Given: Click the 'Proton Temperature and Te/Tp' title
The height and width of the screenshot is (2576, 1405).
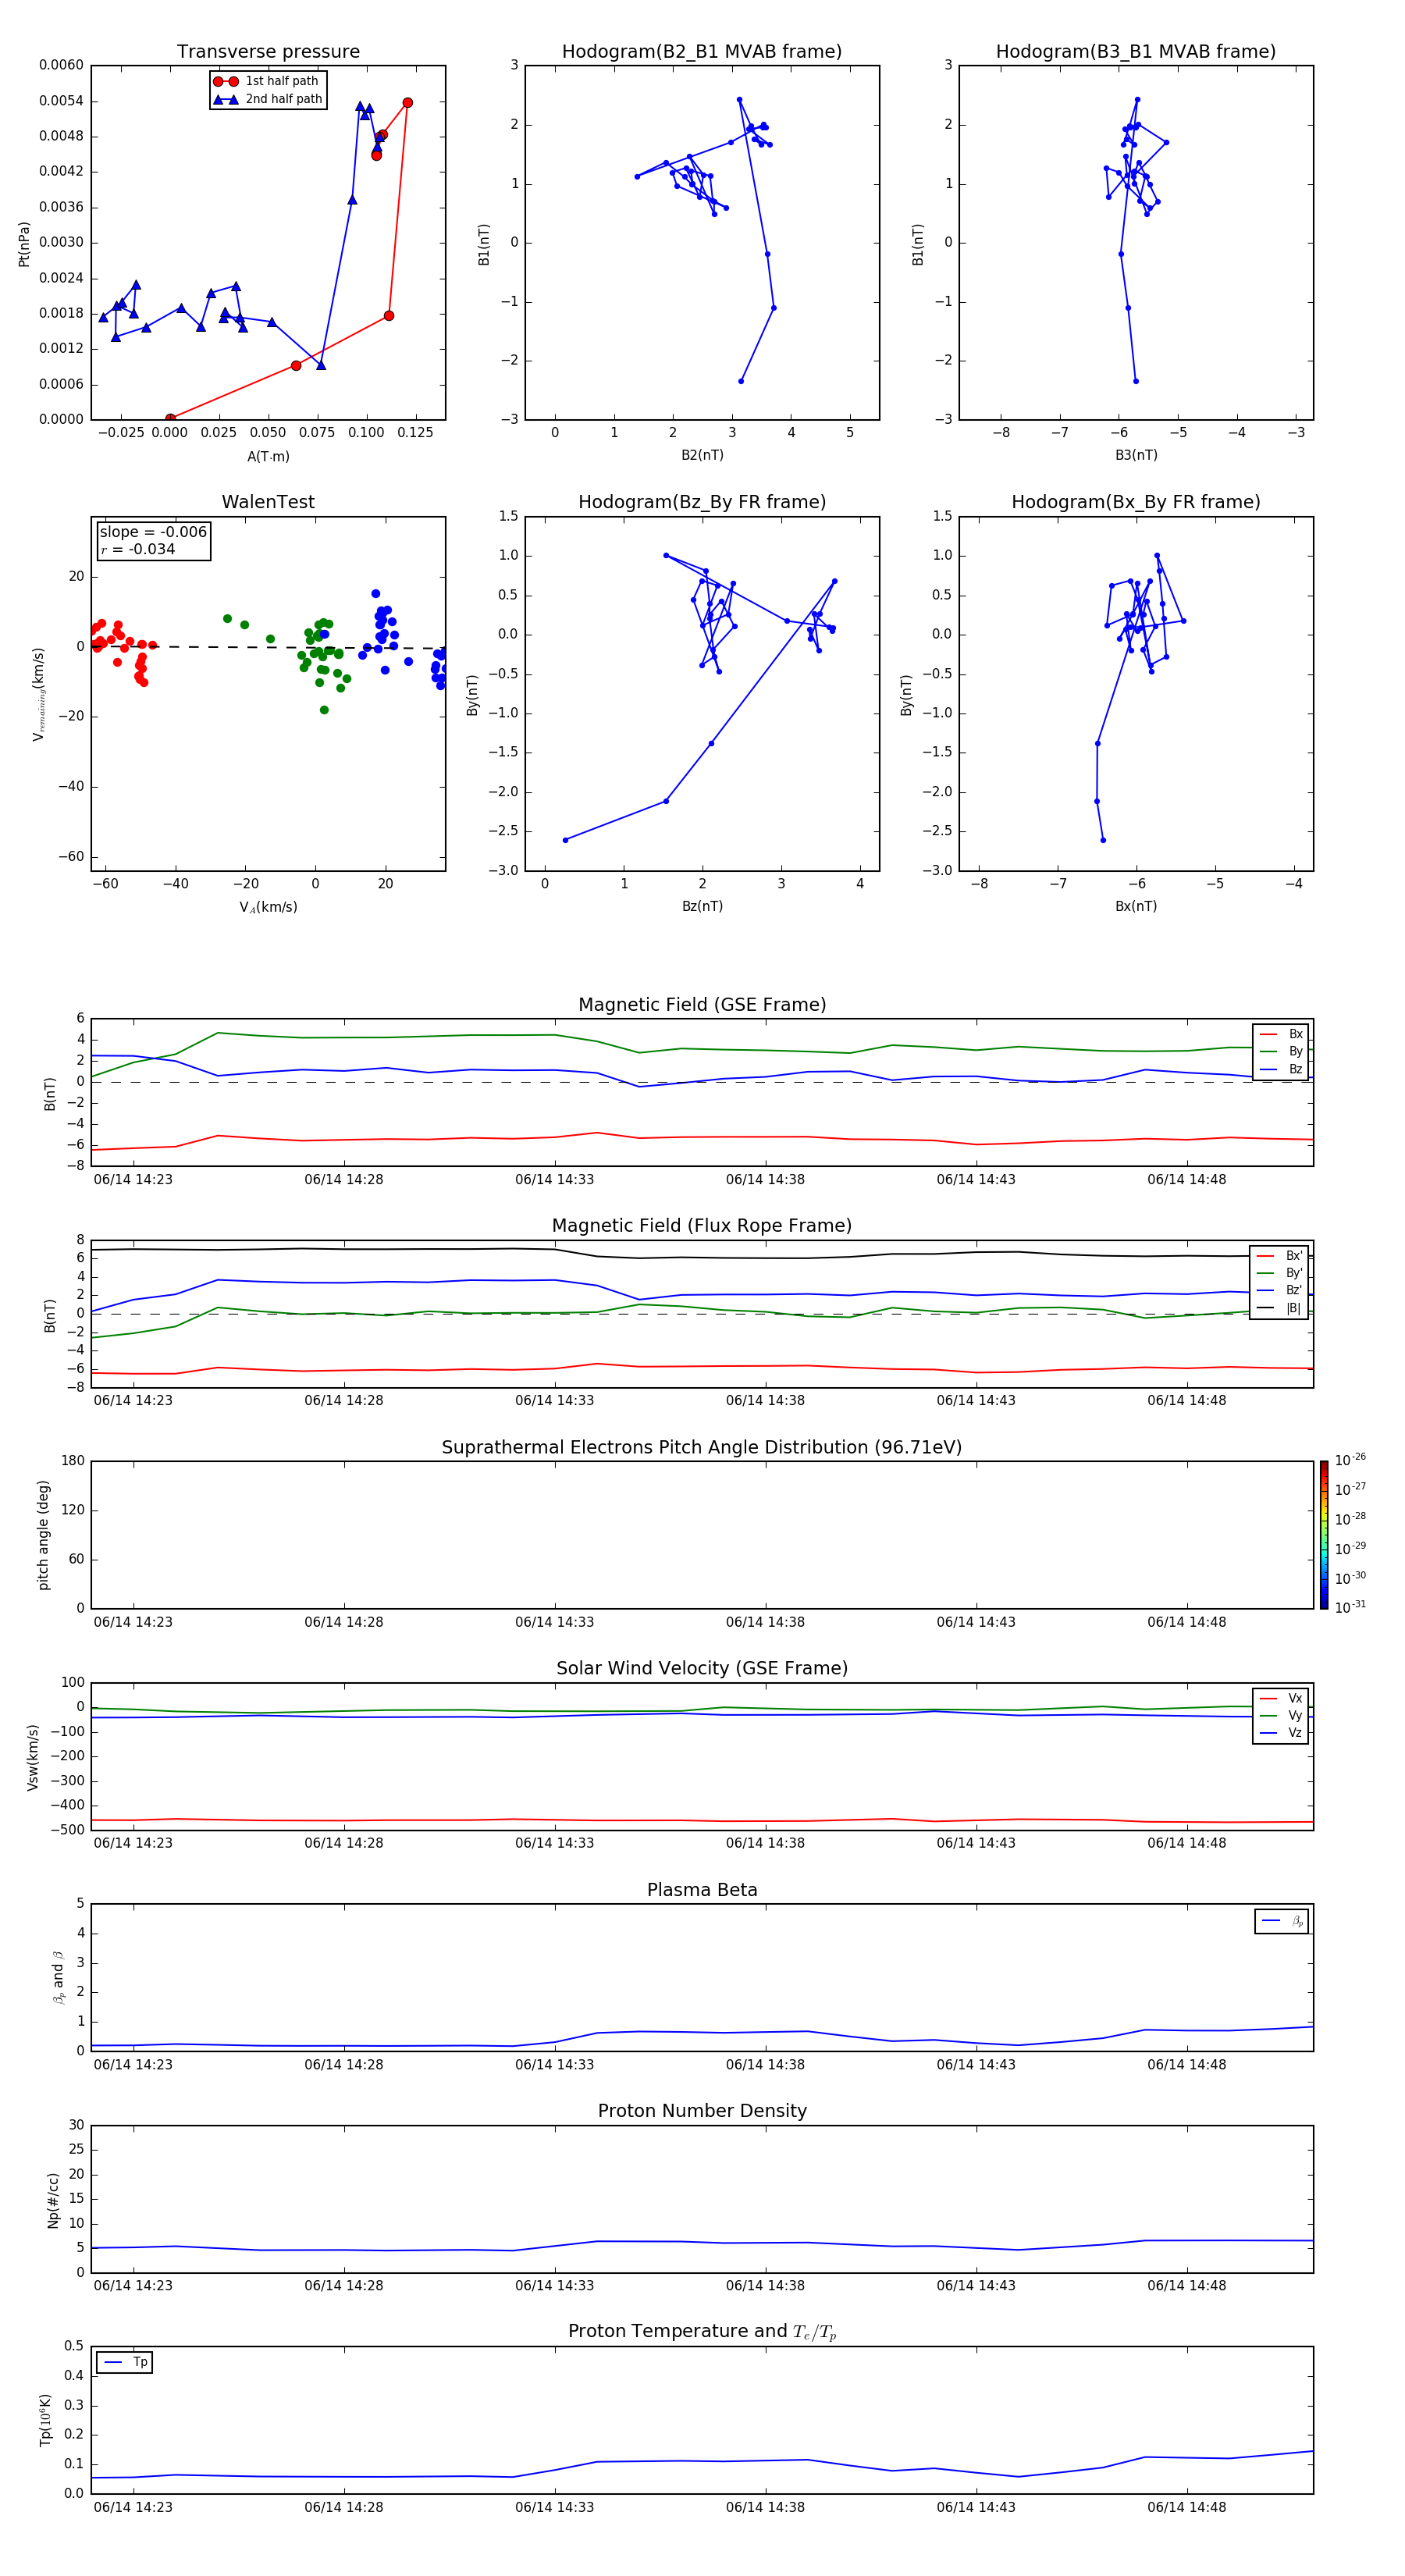Looking at the screenshot, I should pos(702,2331).
